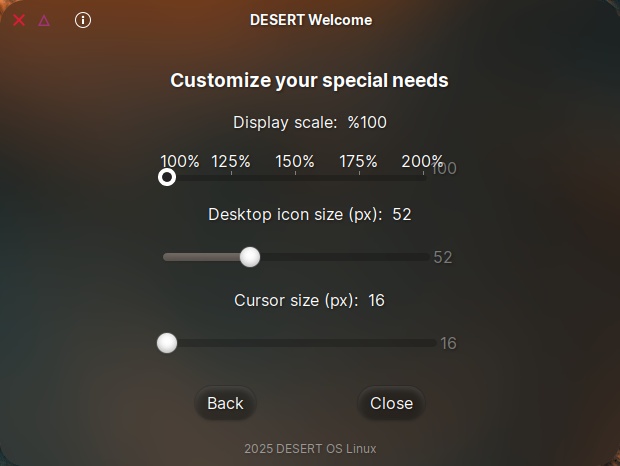Select the 150% mark on the Display scale slider
620x466 pixels.
[x=295, y=177]
